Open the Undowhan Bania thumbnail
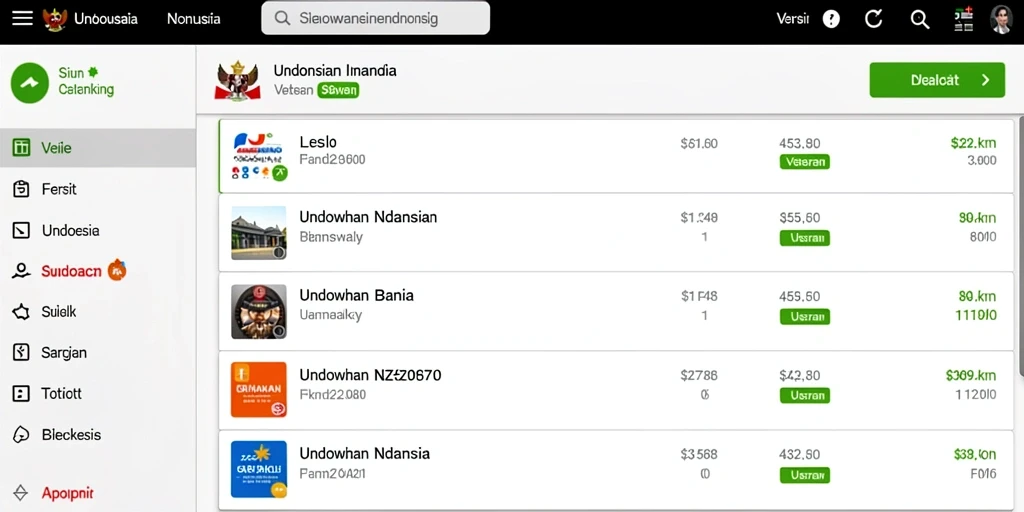Viewport: 1024px width, 512px height. pyautogui.click(x=259, y=312)
